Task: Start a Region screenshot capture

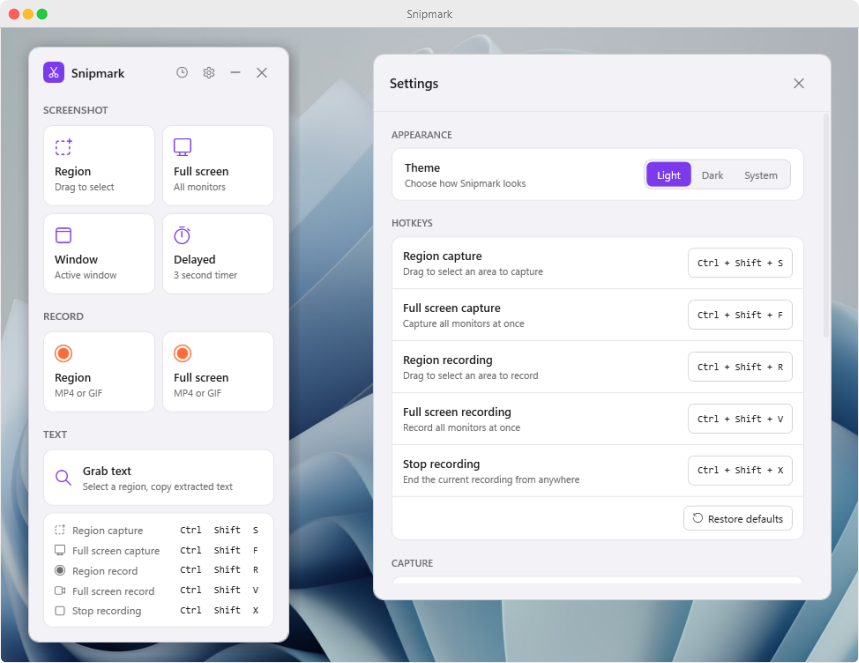Action: (99, 165)
